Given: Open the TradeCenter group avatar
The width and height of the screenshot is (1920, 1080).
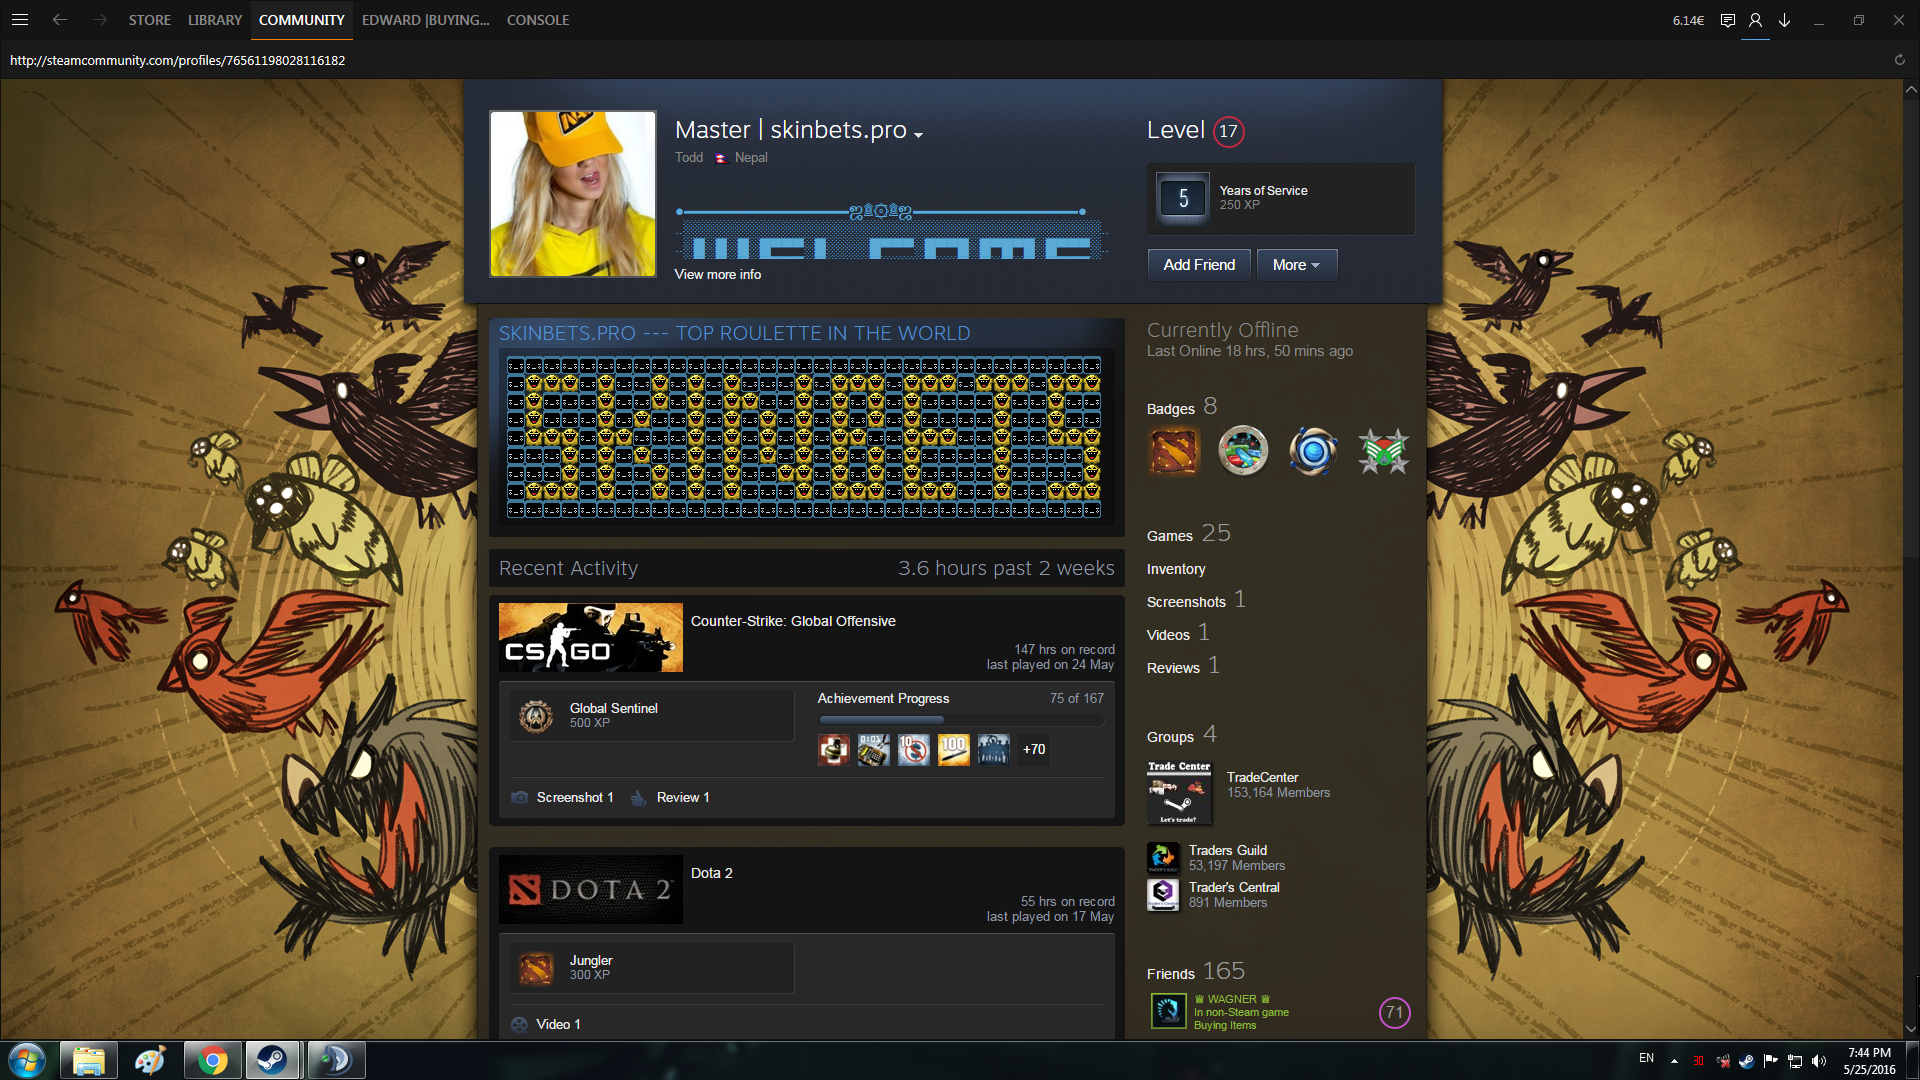Looking at the screenshot, I should 1179,793.
